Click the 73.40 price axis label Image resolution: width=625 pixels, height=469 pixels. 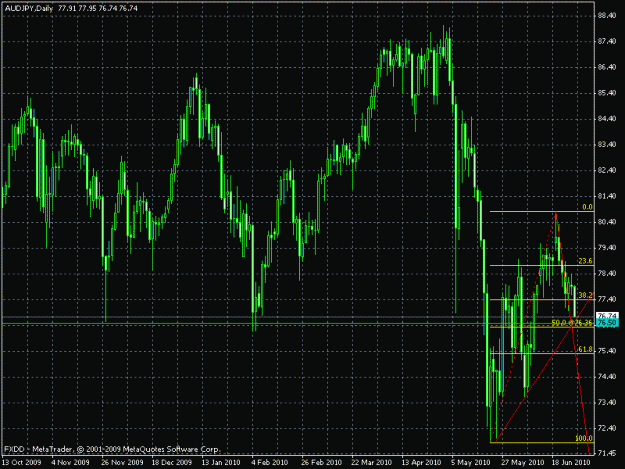[607, 402]
